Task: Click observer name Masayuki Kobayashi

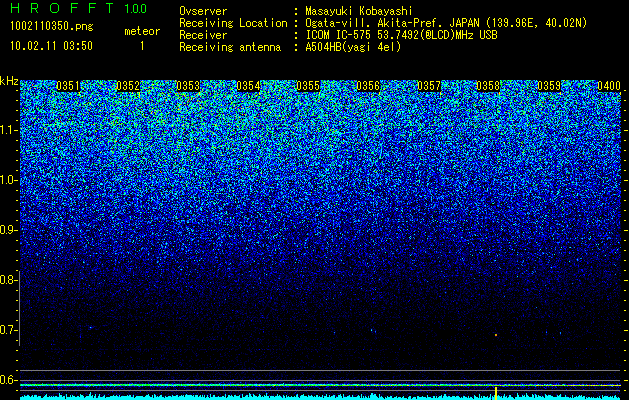Action: point(359,11)
